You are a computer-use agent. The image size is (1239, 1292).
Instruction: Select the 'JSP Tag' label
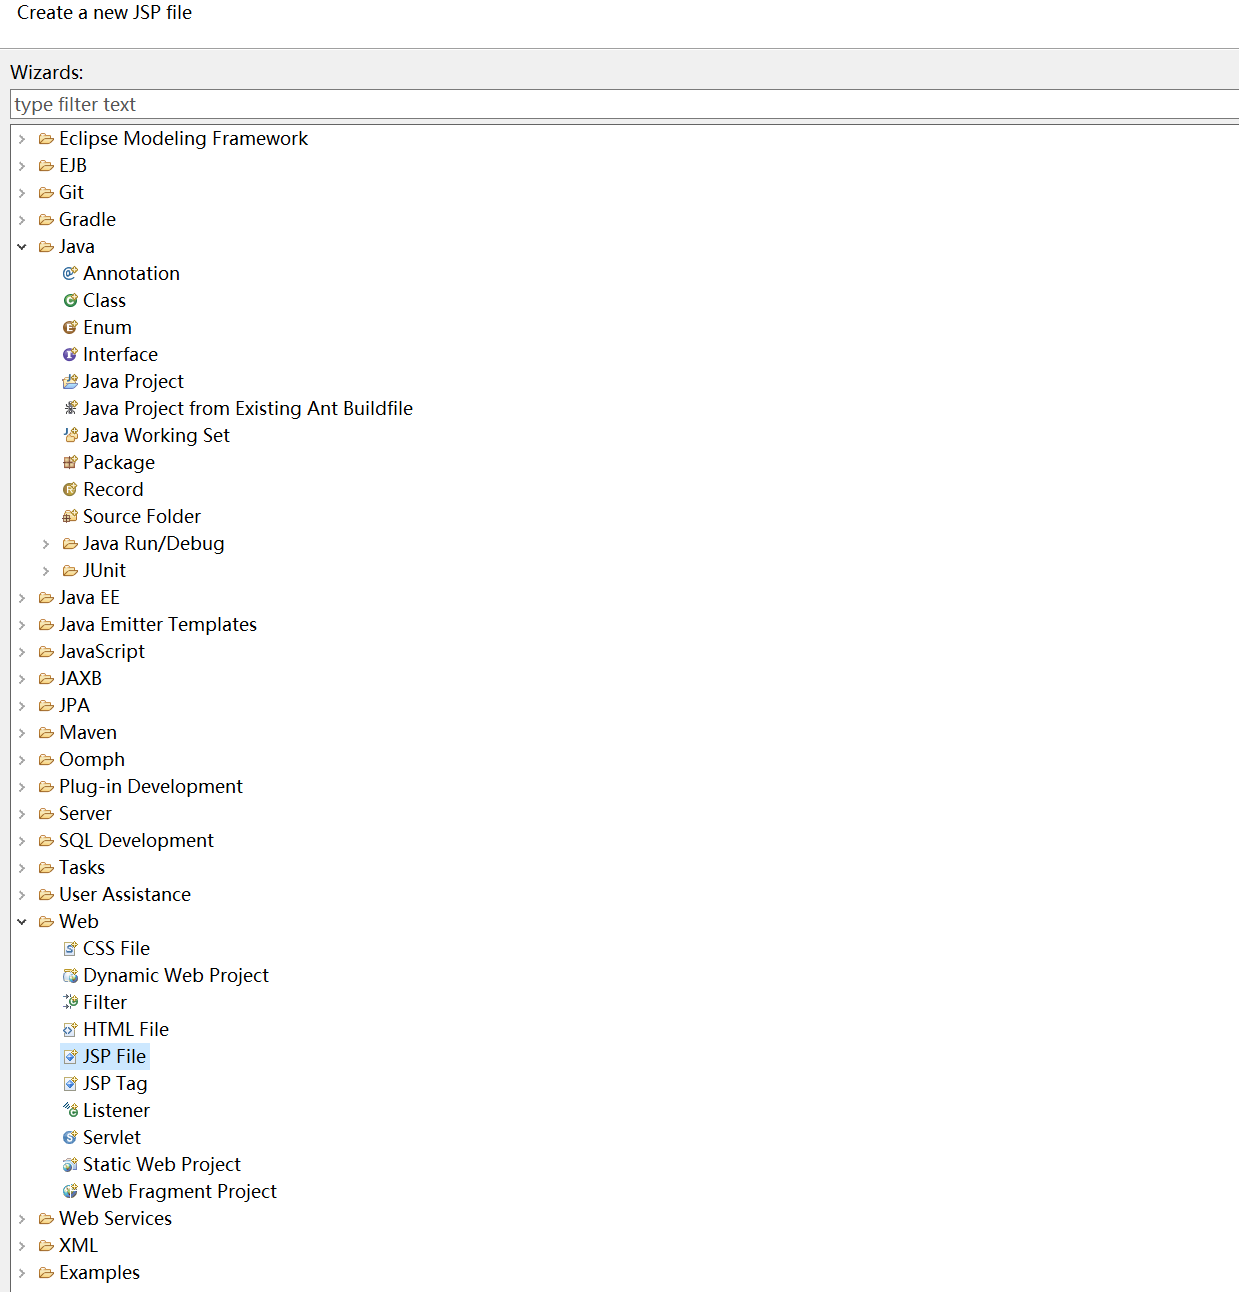pos(115,1083)
